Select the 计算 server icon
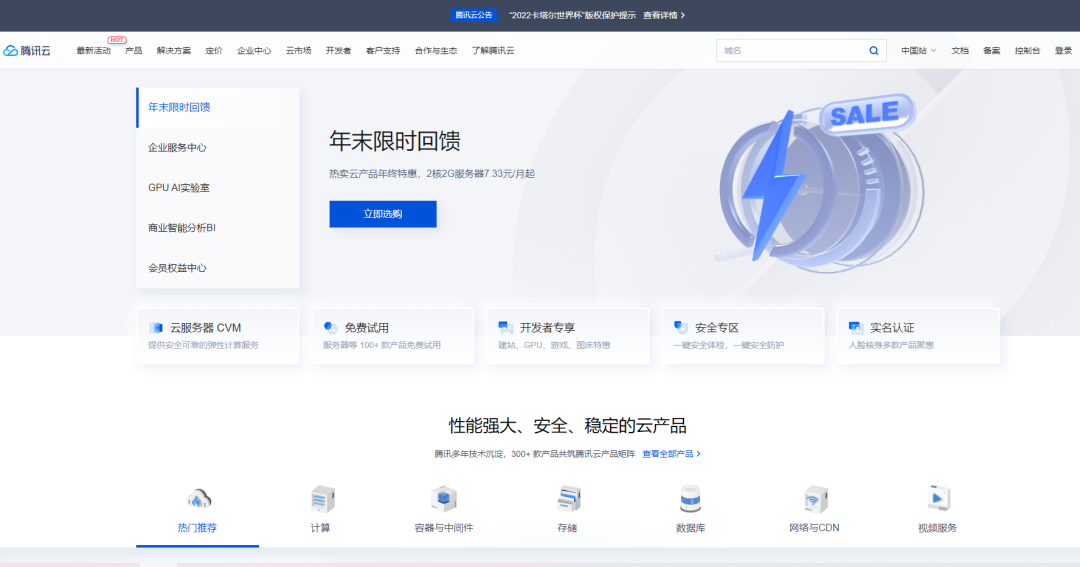The height and width of the screenshot is (567, 1080). click(x=322, y=499)
